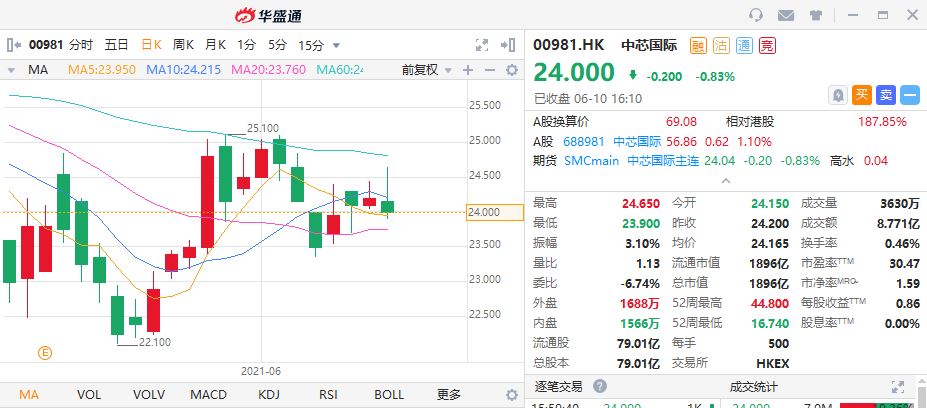927x408 pixels.
Task: Switch to 15分 fifteen-minute chart
Action: point(311,44)
